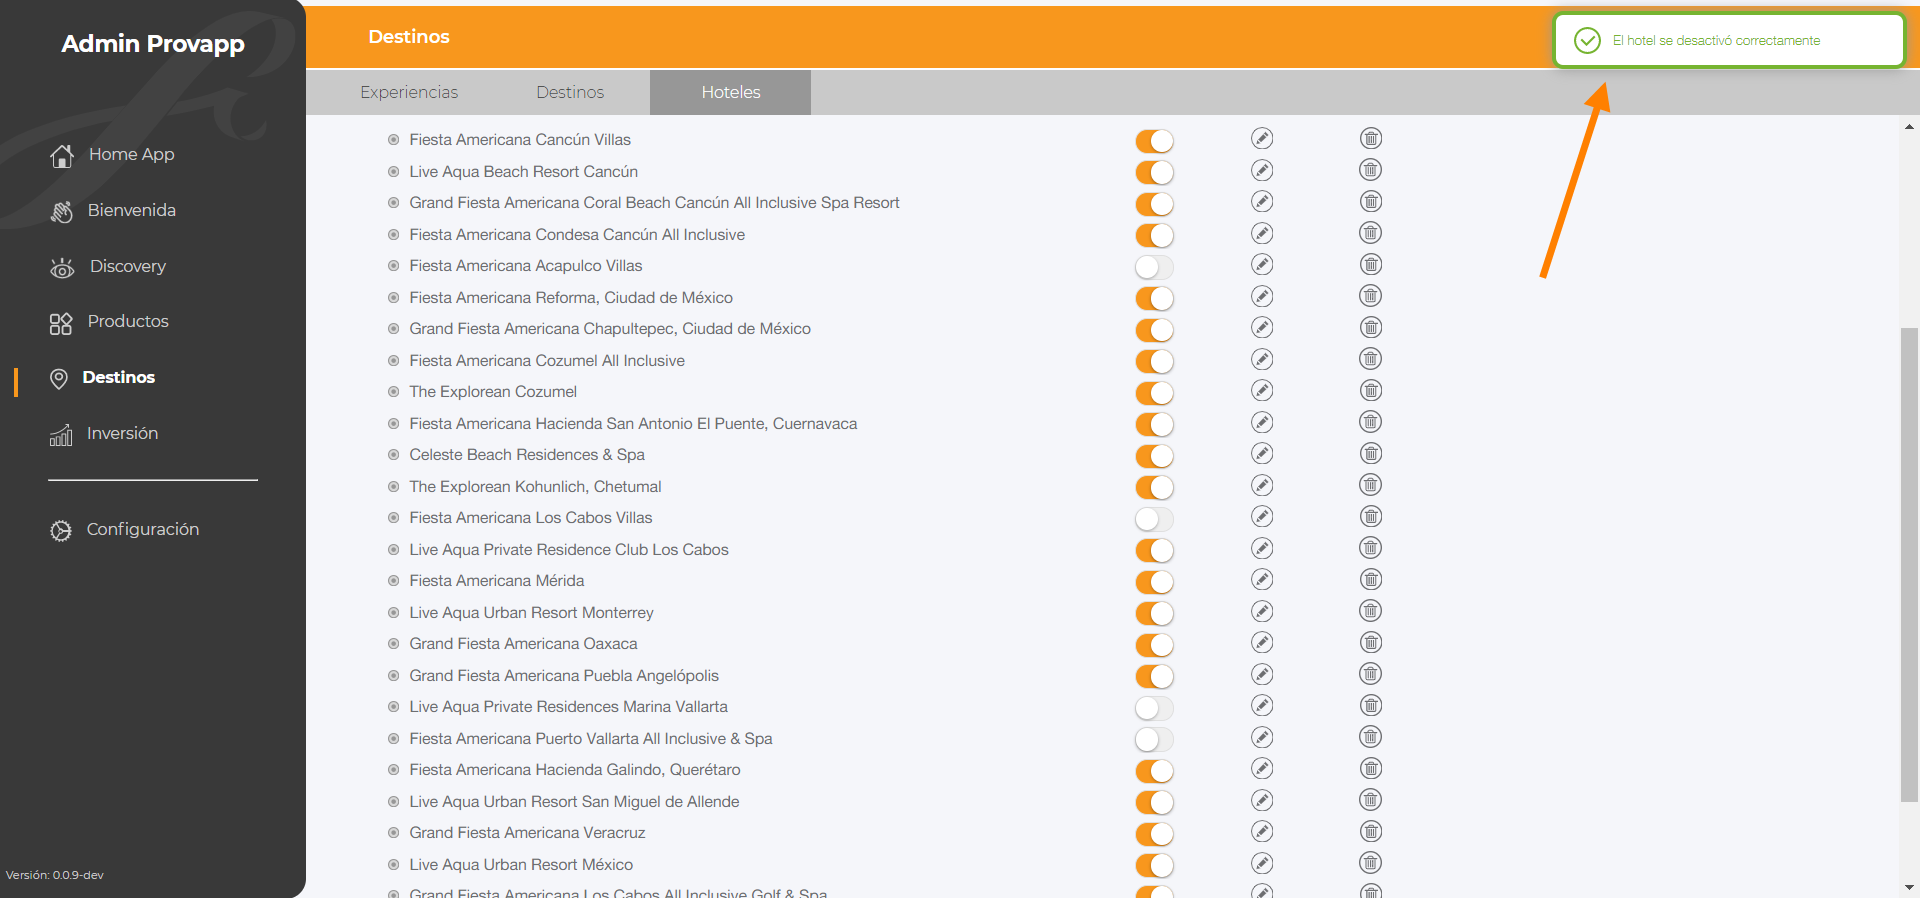This screenshot has height=898, width=1920.
Task: Select Destinos in sidebar navigation
Action: pos(118,377)
